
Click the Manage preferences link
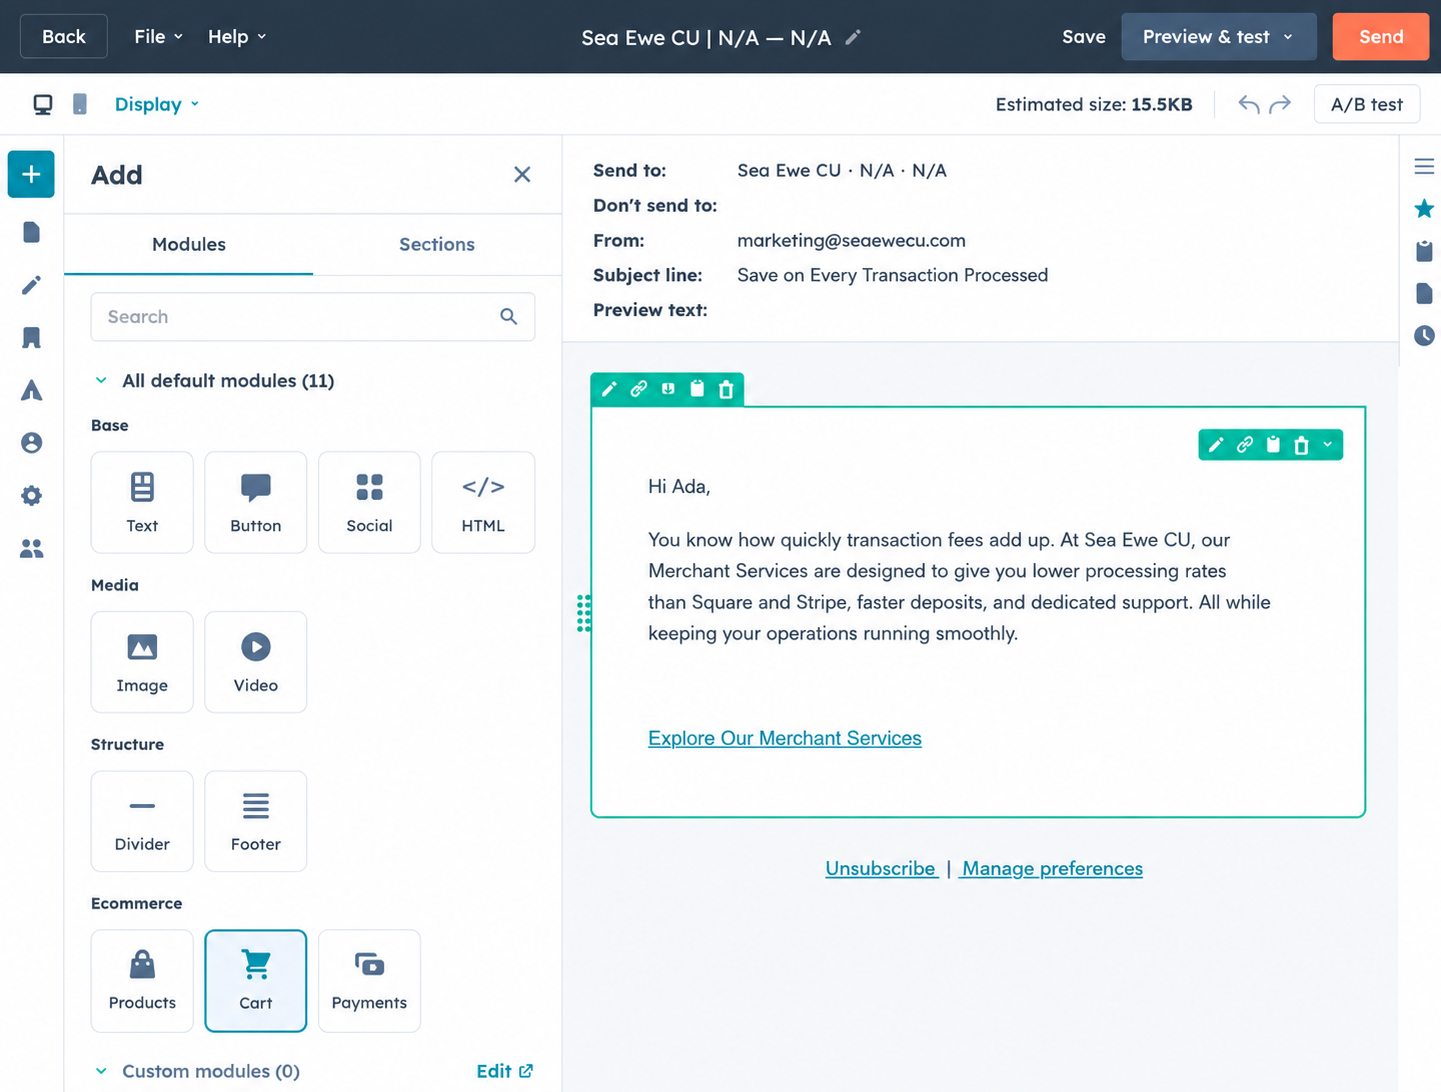(x=1052, y=869)
